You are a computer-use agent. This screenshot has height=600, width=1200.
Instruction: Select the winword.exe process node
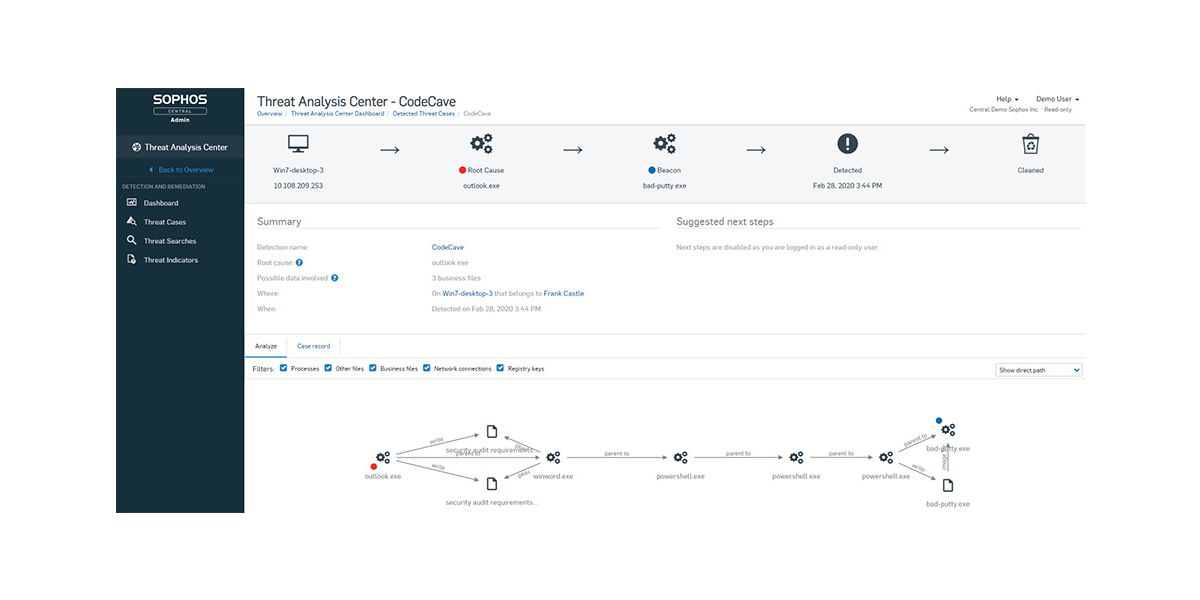(x=553, y=458)
